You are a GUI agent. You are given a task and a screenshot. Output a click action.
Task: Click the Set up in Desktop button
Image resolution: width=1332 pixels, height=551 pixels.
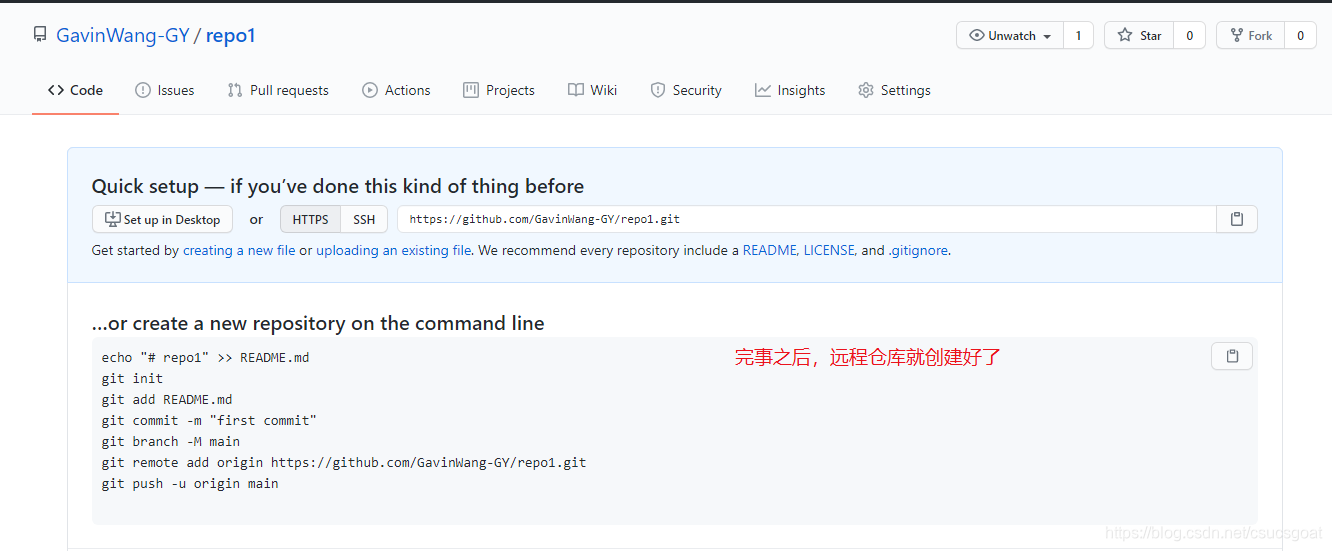[162, 219]
